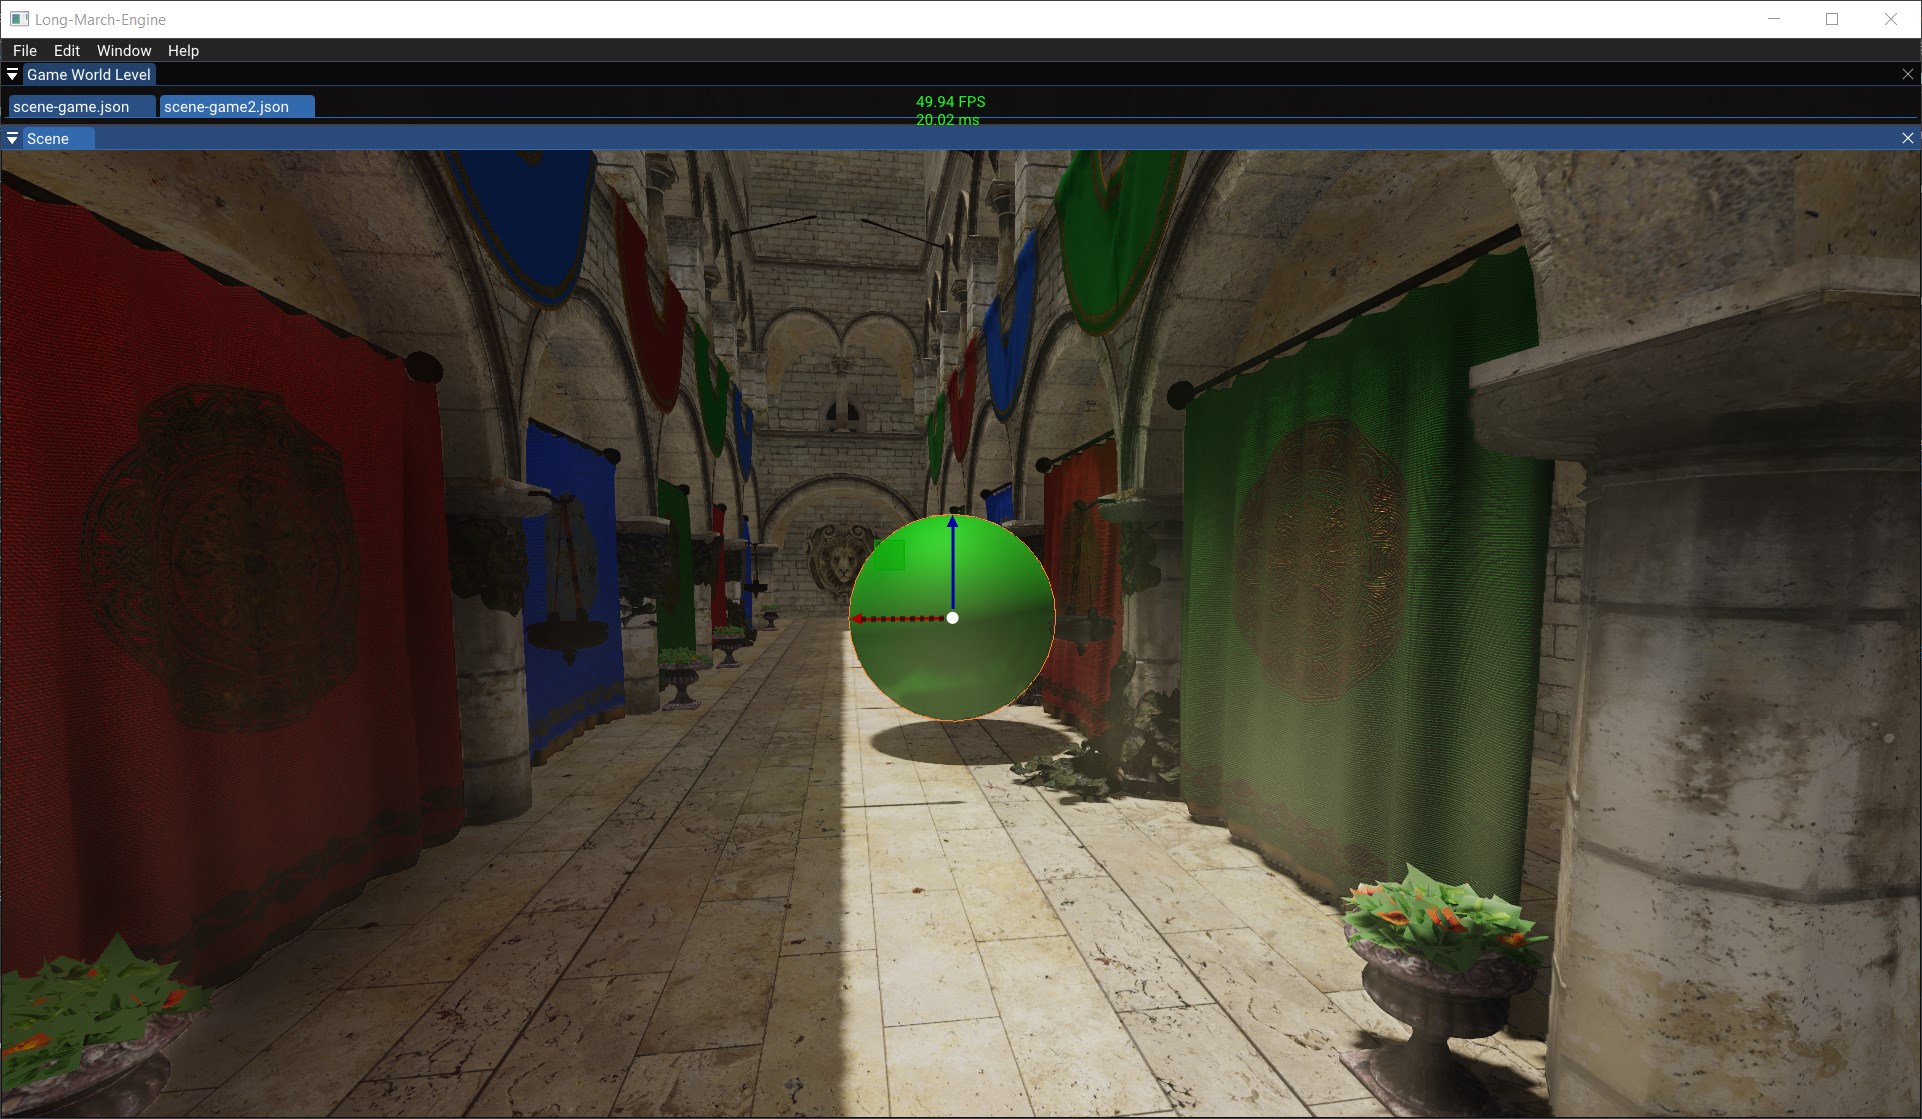Viewport: 1922px width, 1119px height.
Task: Close the Game World Level panel
Action: [1907, 74]
